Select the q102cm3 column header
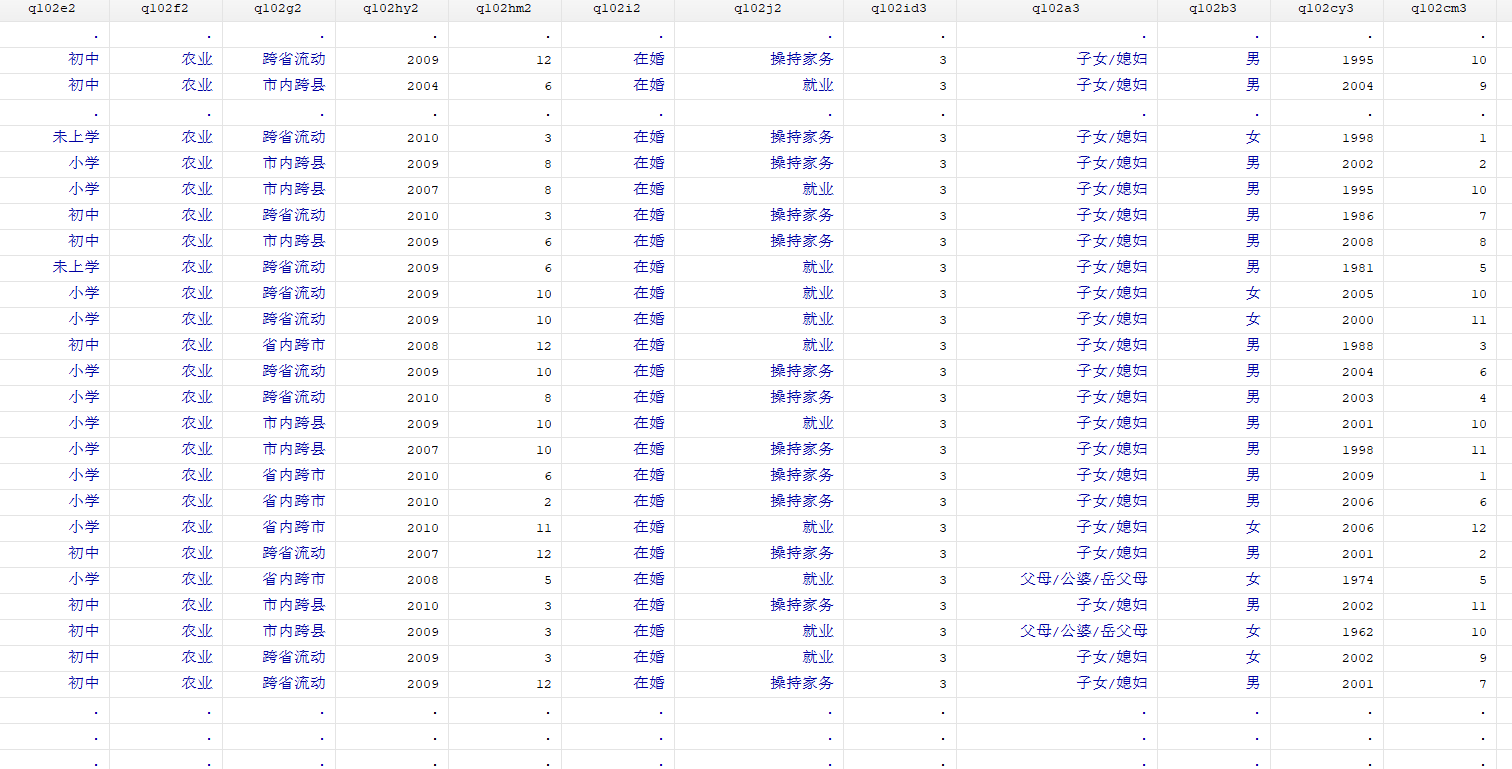The image size is (1512, 769). click(x=1439, y=9)
